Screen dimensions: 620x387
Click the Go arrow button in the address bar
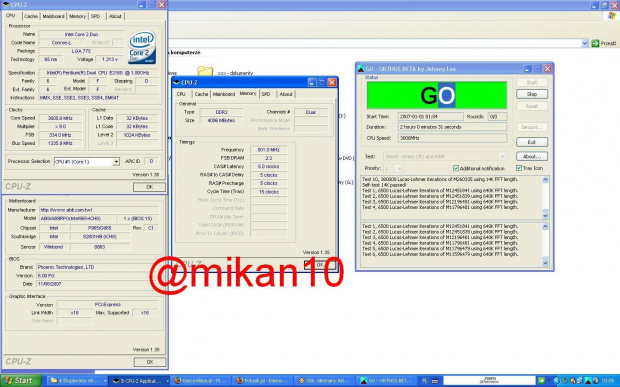pos(595,43)
